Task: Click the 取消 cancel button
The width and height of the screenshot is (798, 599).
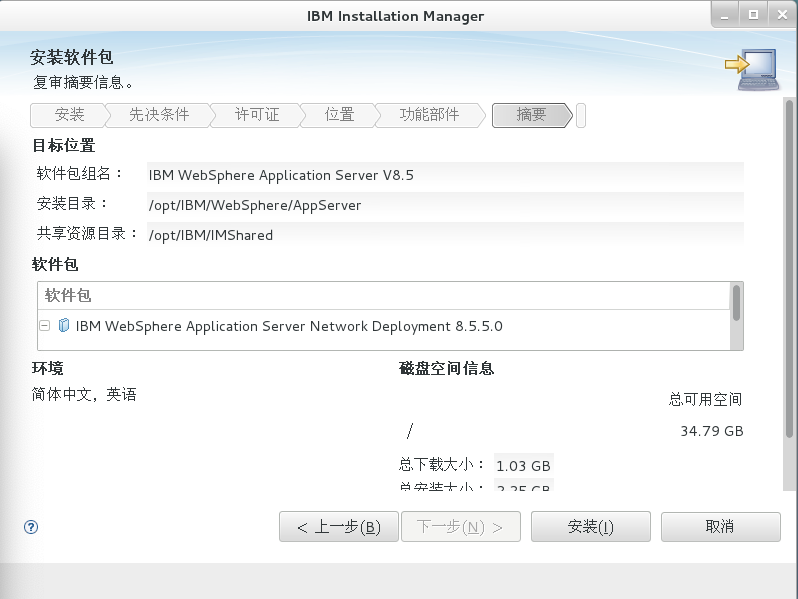Action: (x=720, y=527)
